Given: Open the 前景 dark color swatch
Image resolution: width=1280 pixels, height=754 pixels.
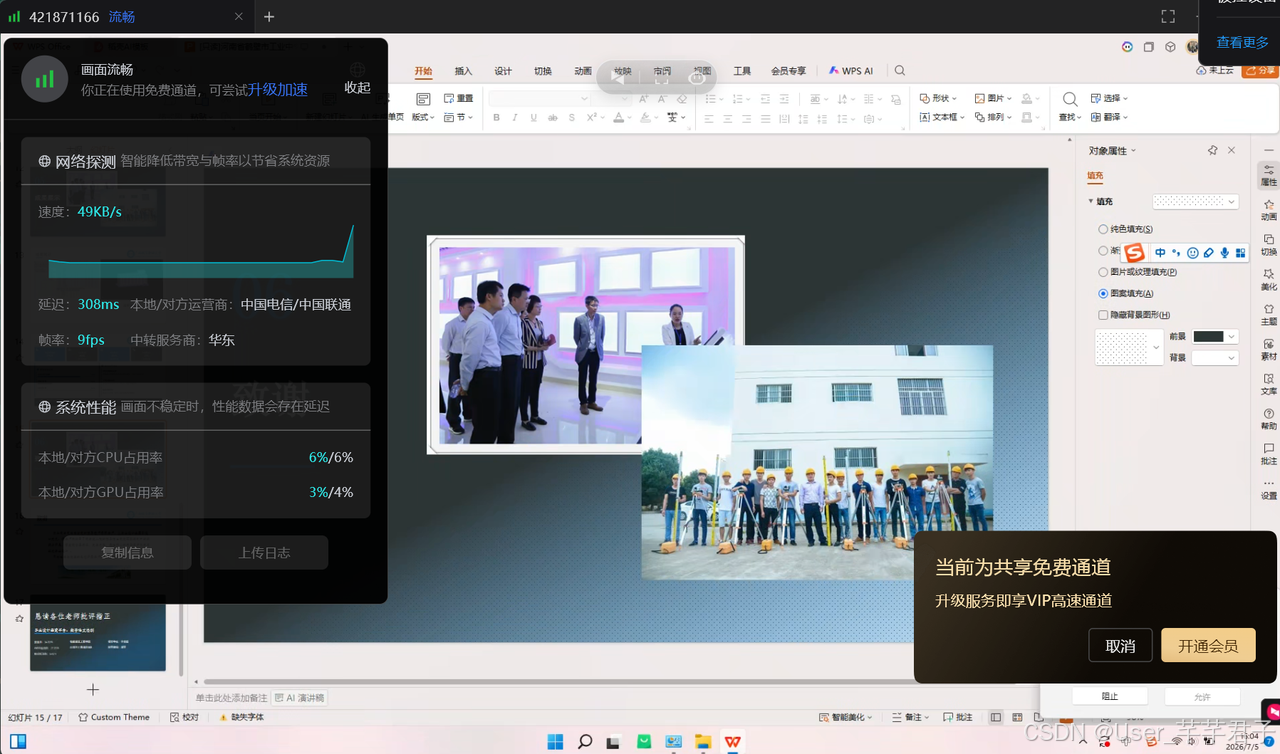Looking at the screenshot, I should (1215, 337).
